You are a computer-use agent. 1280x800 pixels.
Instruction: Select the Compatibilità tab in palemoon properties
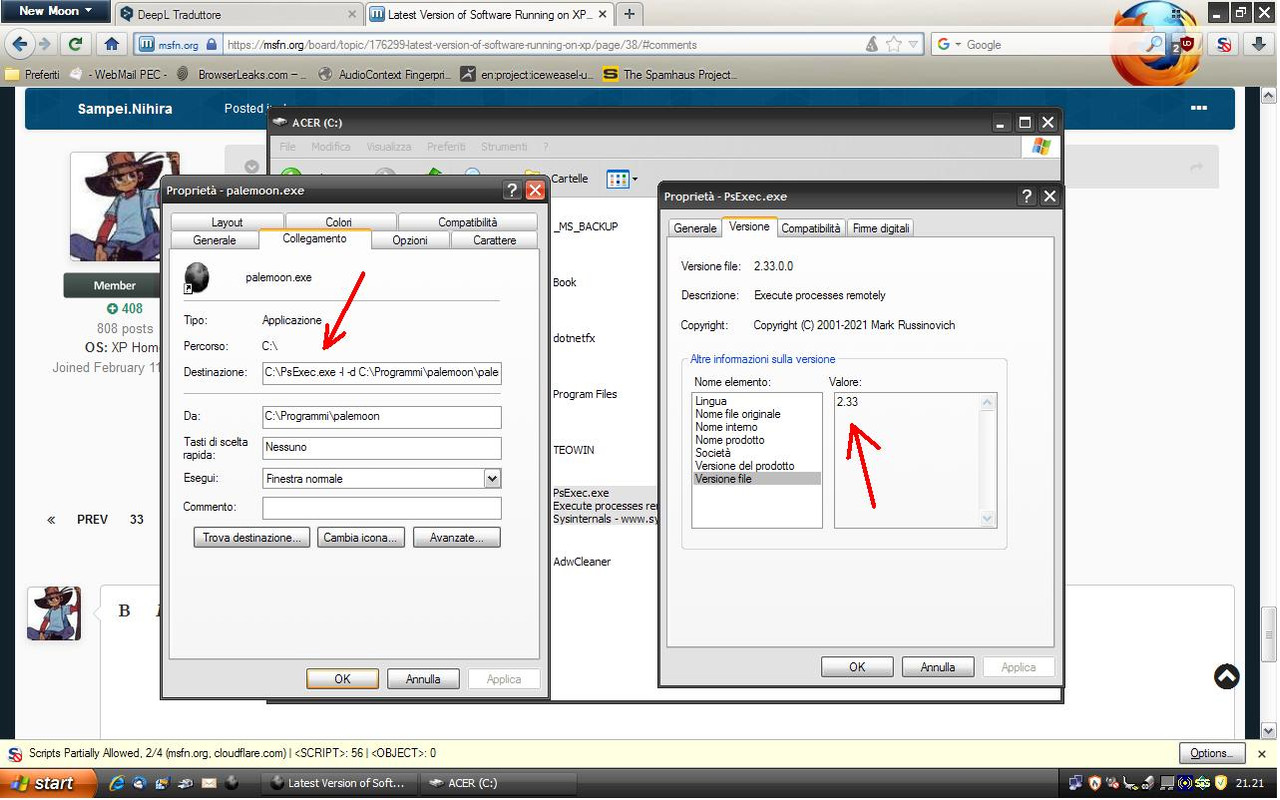click(x=468, y=222)
